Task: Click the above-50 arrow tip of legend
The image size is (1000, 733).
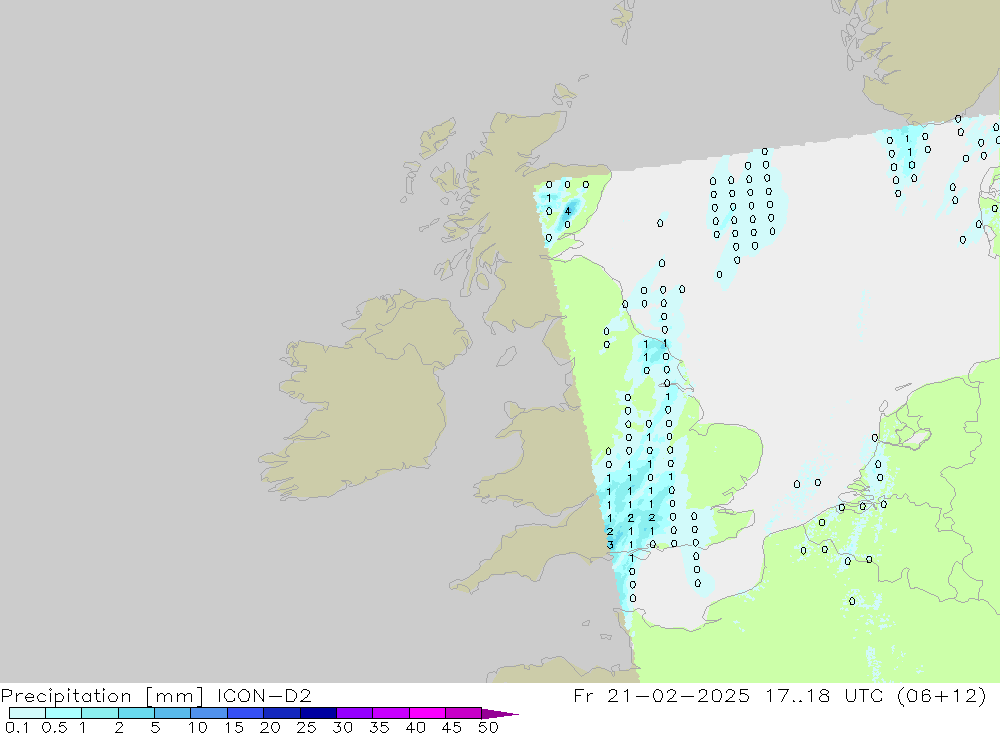Action: pyautogui.click(x=499, y=714)
